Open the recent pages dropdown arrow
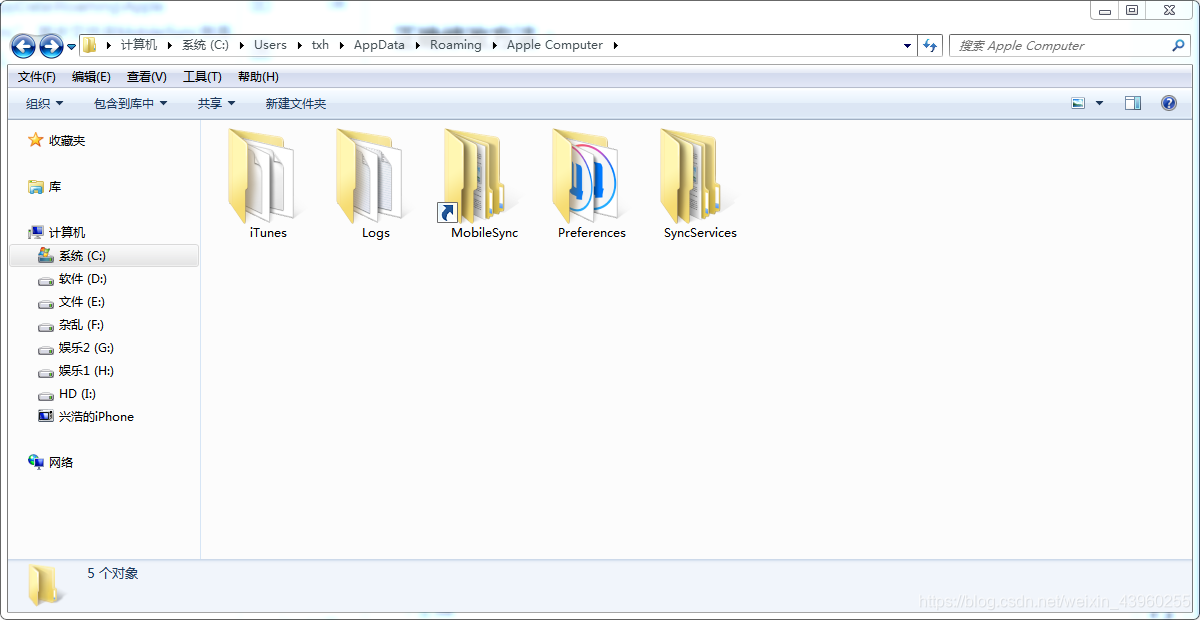This screenshot has width=1200, height=620. click(x=72, y=47)
